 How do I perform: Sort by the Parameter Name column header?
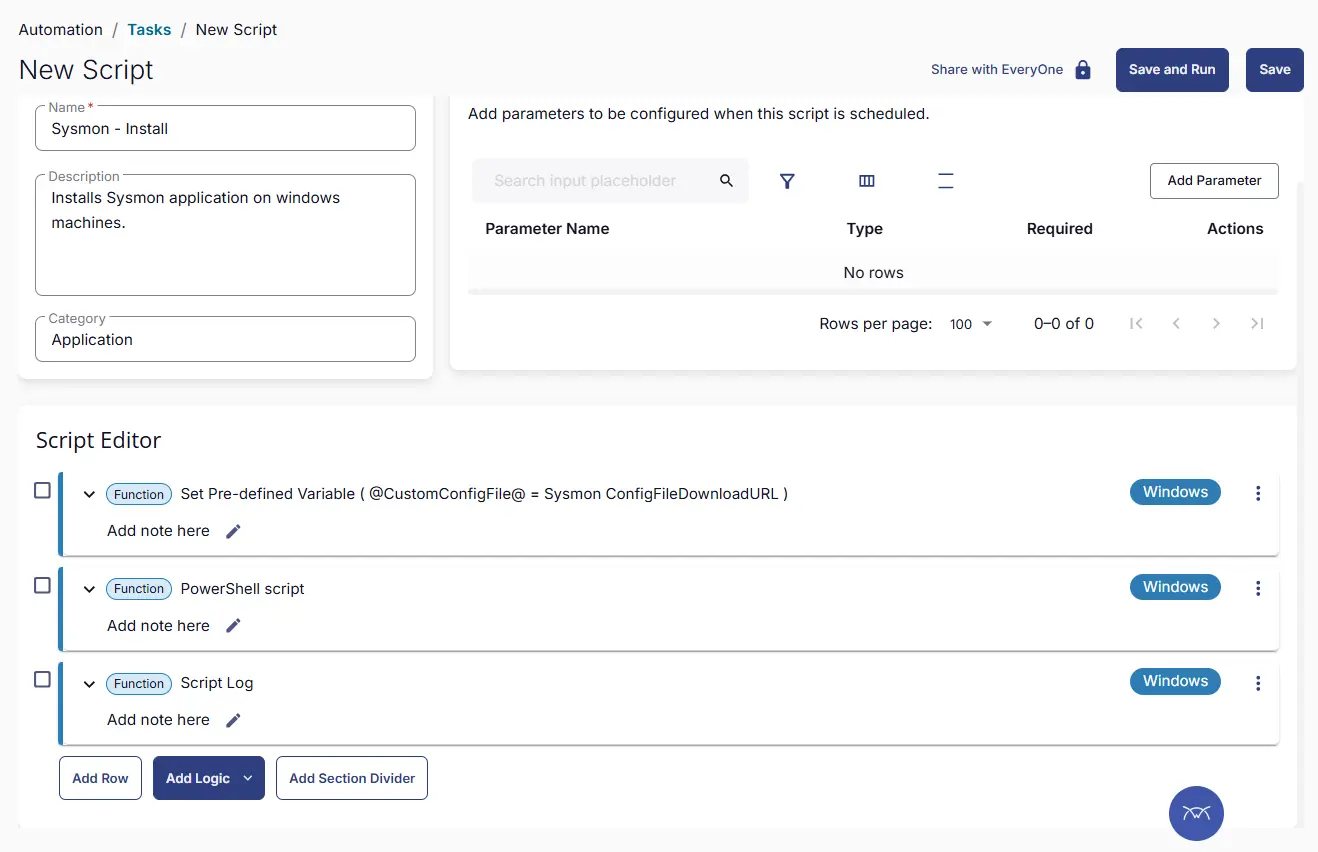[547, 229]
